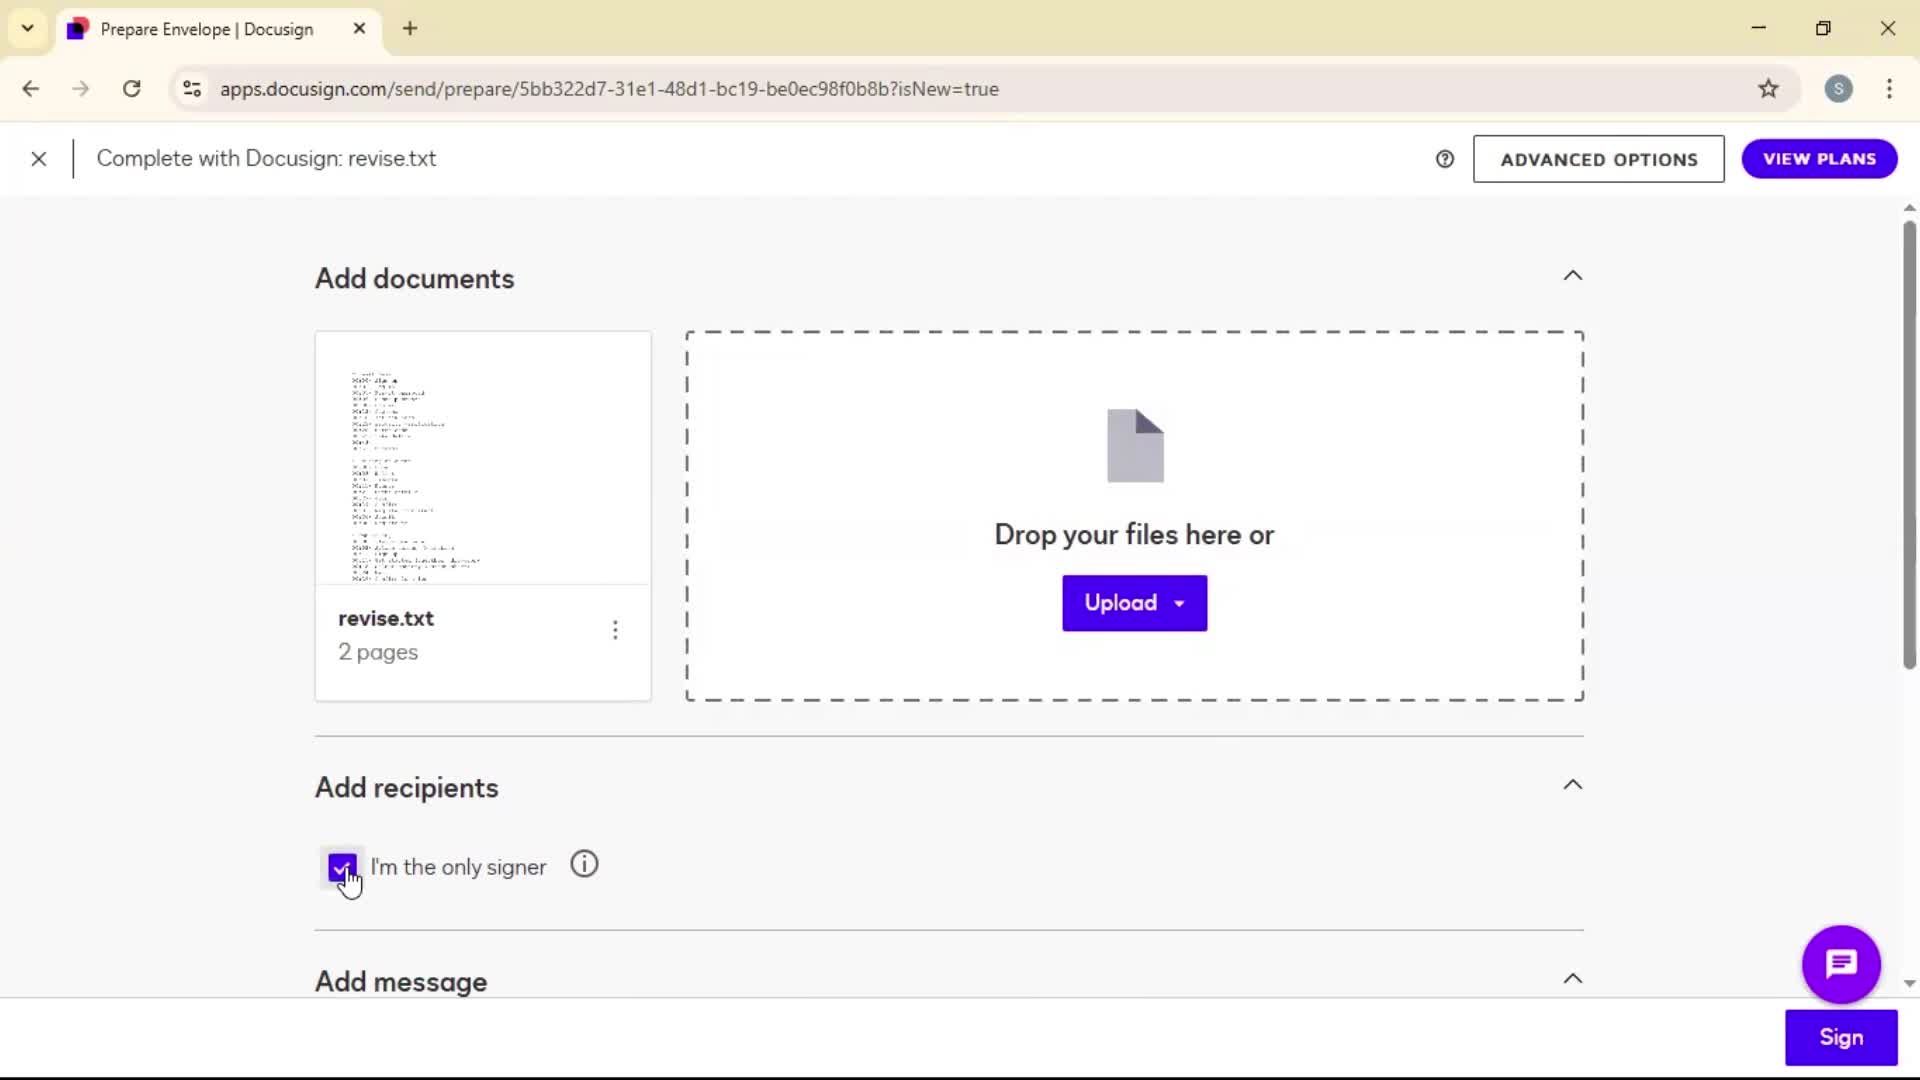Open the Upload dropdown button
This screenshot has width=1920, height=1080.
coord(1134,603)
